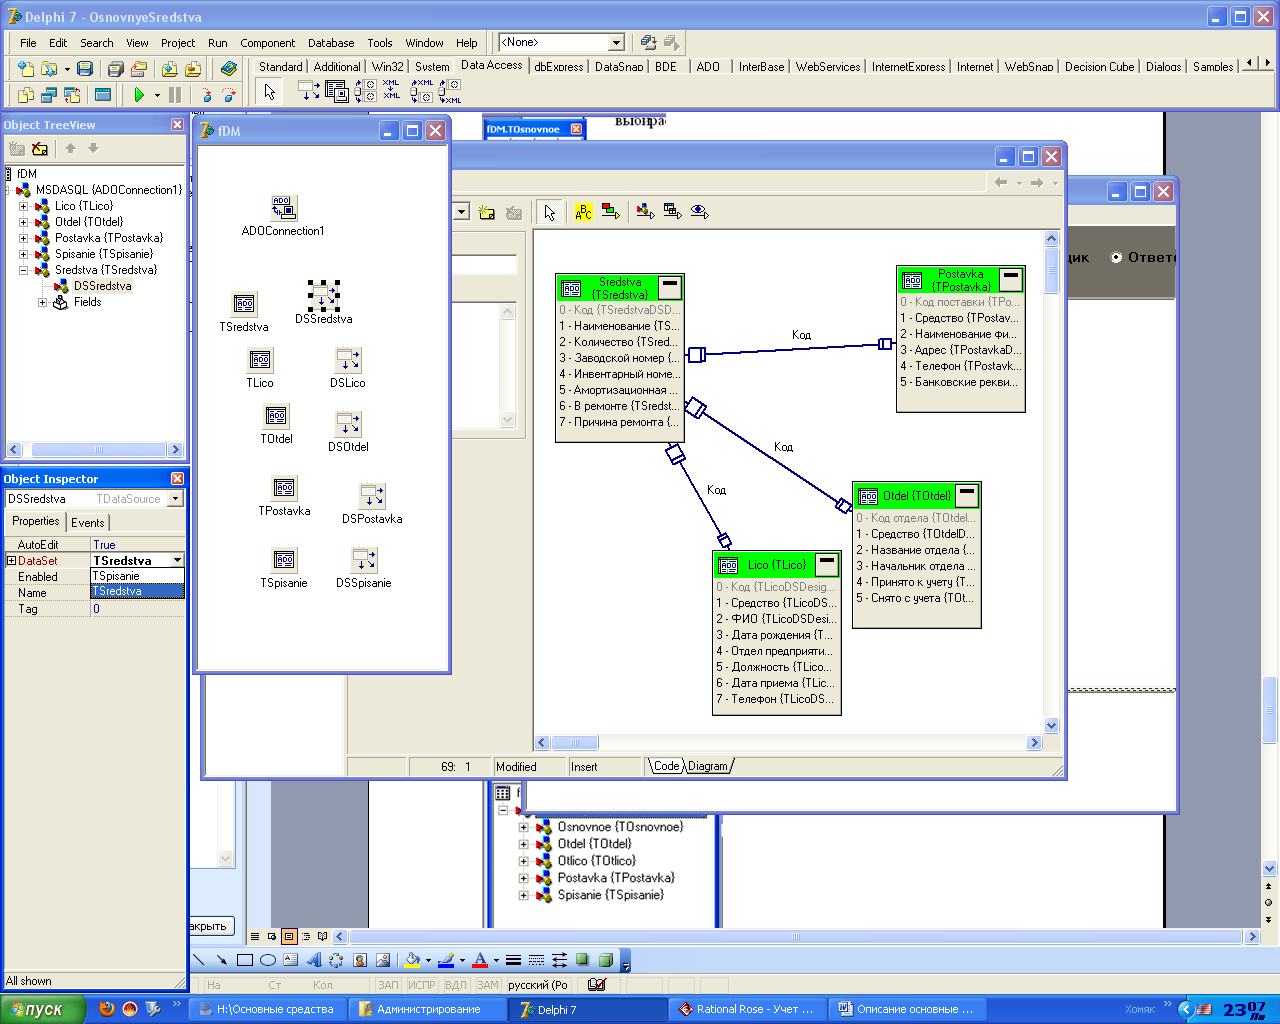Expand Postavka {TPostavka} in Object TreeView
This screenshot has height=1024, width=1280.
tap(24, 238)
